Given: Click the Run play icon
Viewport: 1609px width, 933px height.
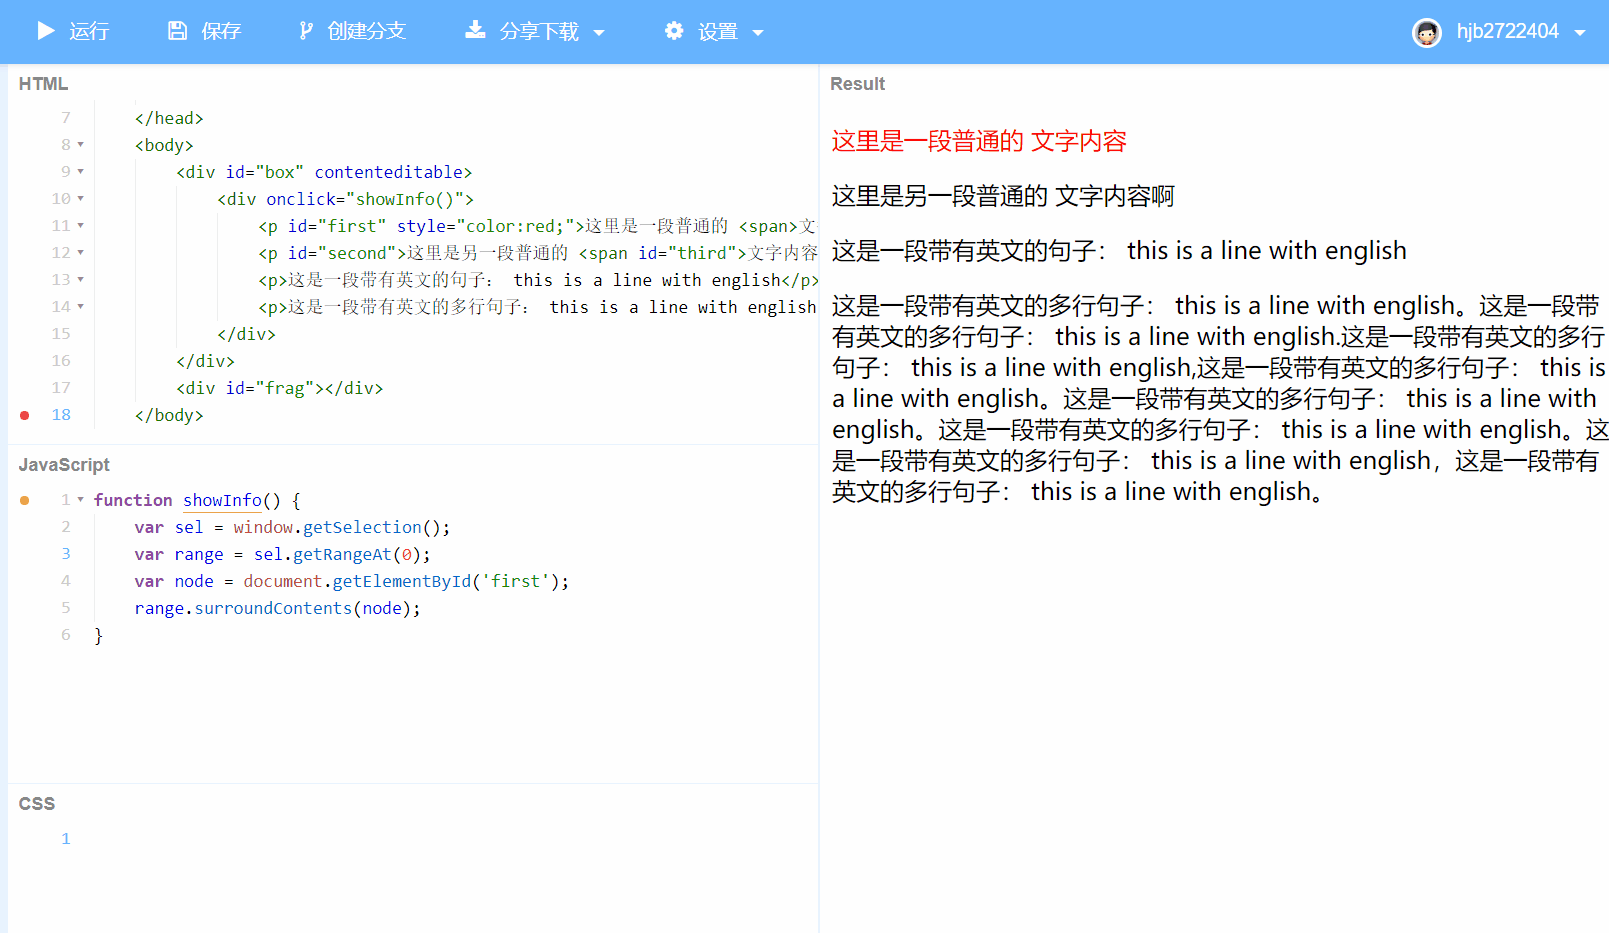Looking at the screenshot, I should (x=46, y=31).
